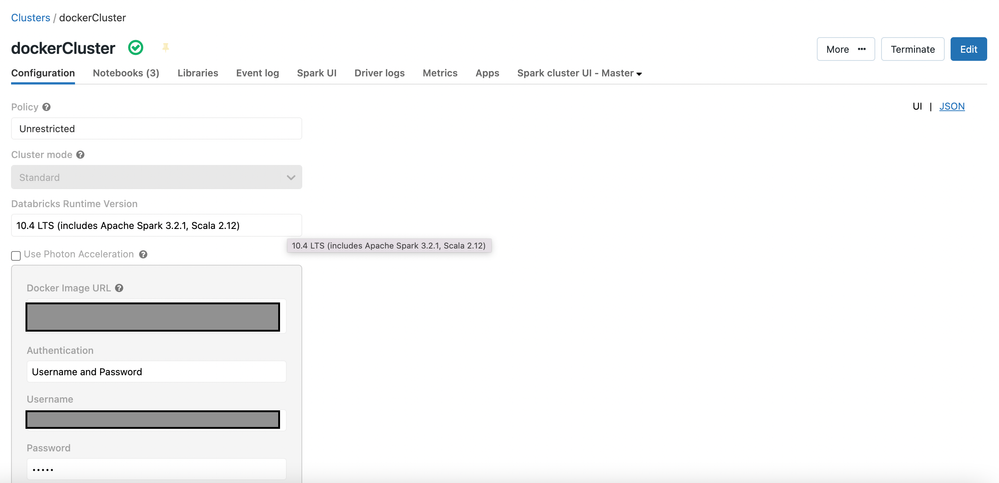Expand the Cluster mode Standard dropdown
Image resolution: width=999 pixels, height=483 pixels.
pos(156,177)
